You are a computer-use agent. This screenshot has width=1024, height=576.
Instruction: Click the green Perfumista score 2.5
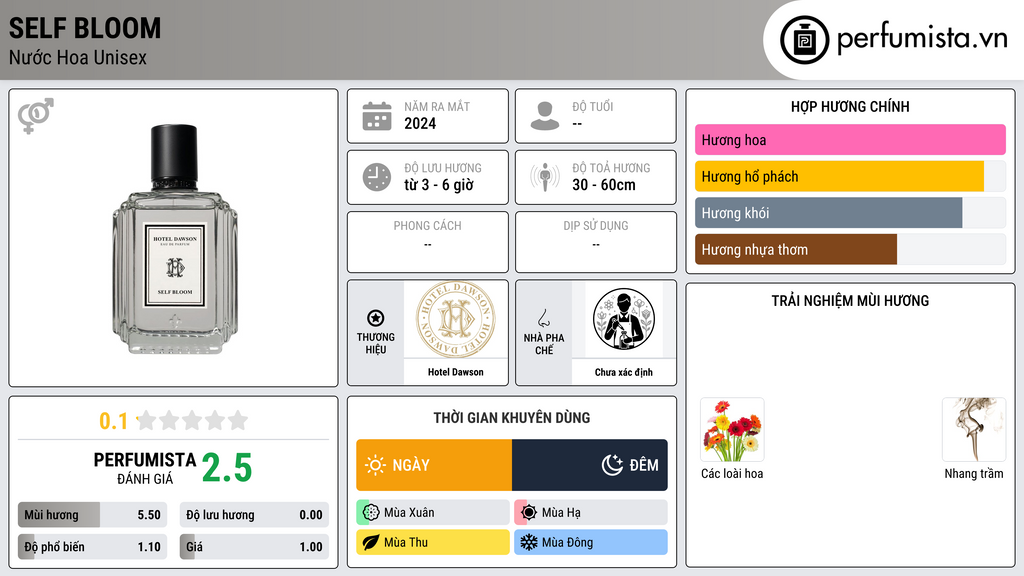tap(227, 468)
